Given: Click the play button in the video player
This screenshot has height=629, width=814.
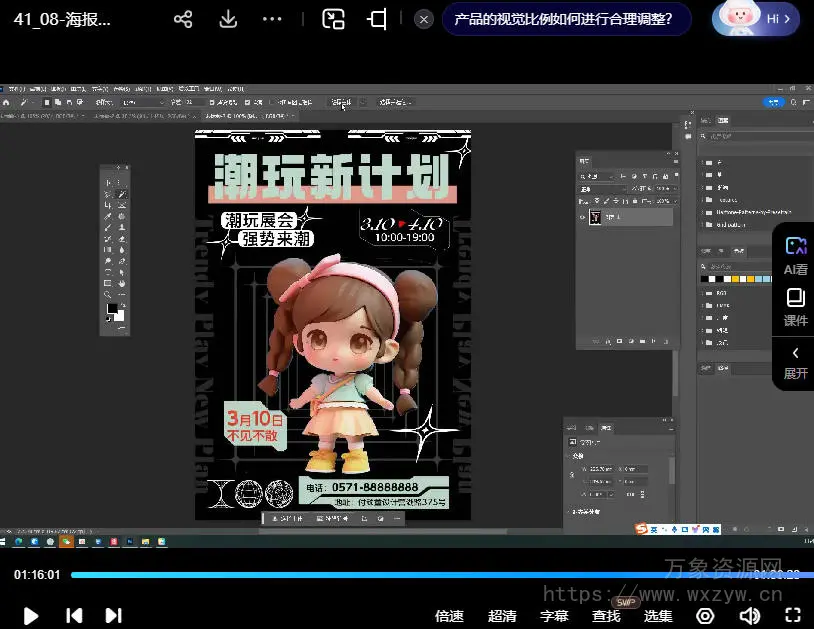Looking at the screenshot, I should (31, 616).
